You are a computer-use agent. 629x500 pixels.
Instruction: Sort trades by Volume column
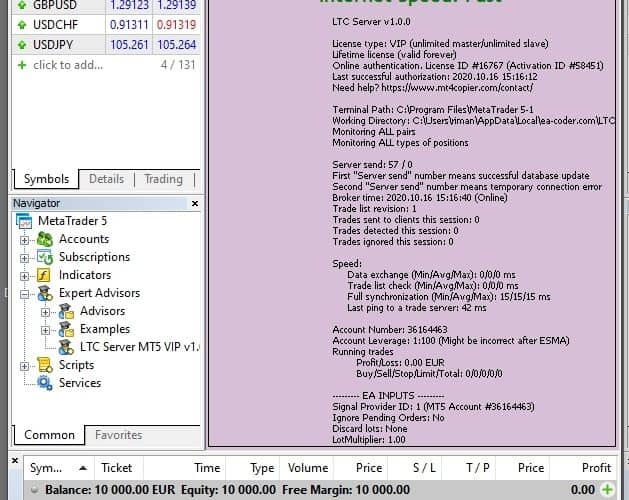point(307,468)
